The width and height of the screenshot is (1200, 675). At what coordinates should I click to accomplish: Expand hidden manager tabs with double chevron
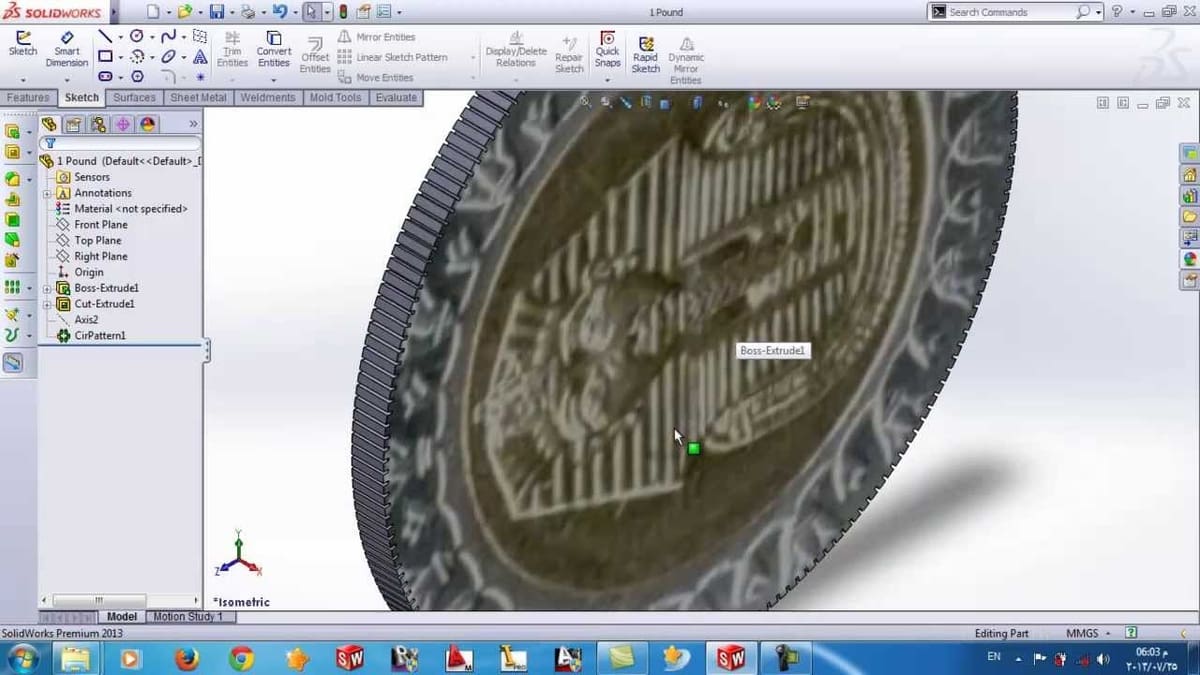click(x=193, y=124)
